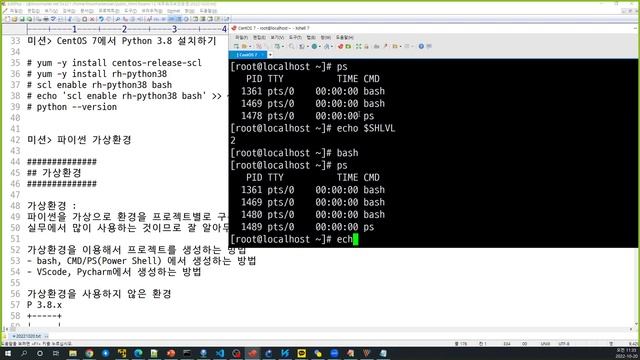Click the EditPlus horizontal scrollbar
Image resolution: width=640 pixels, height=360 pixels.
click(x=318, y=329)
